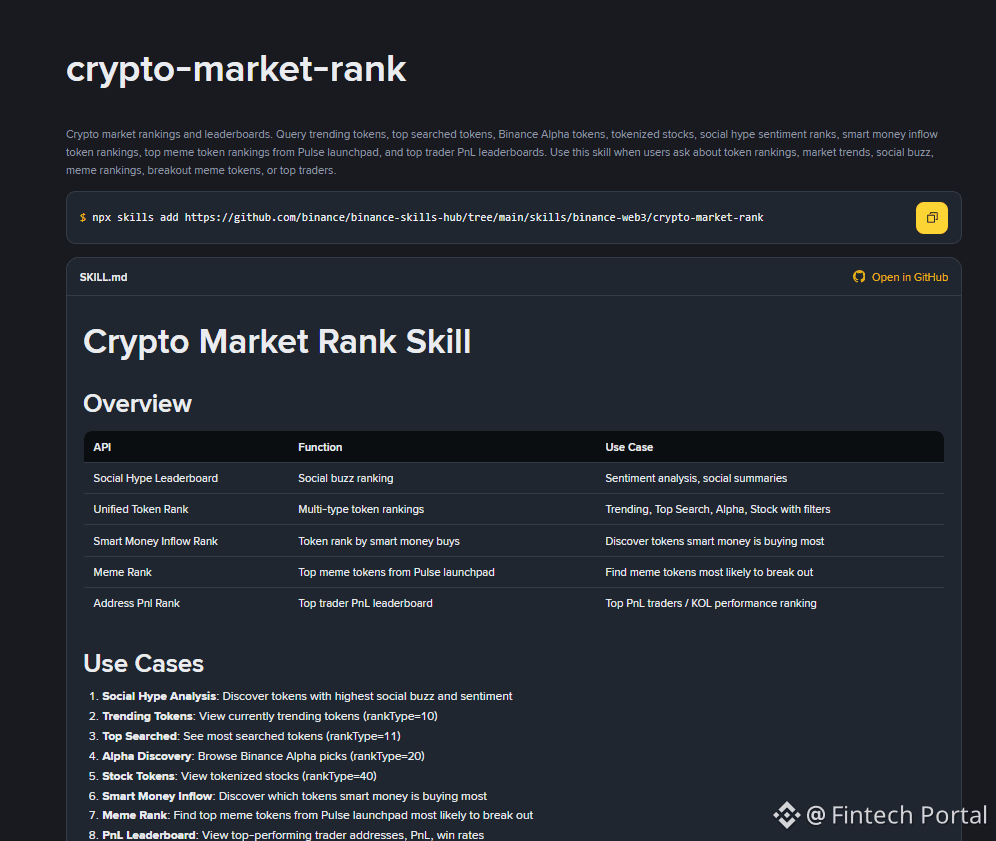This screenshot has width=996, height=841.
Task: Select the Smart Money Inflow Rank cell
Action: [x=156, y=541]
